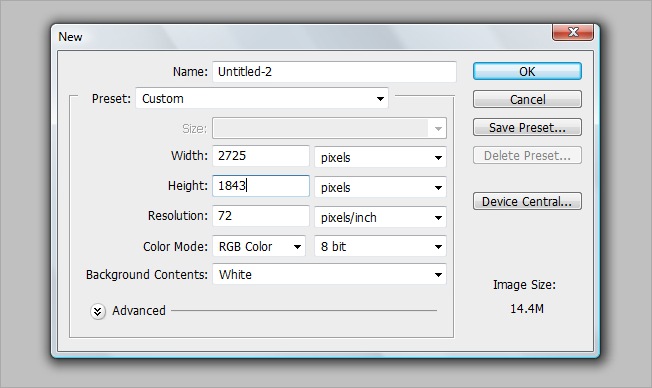The width and height of the screenshot is (652, 388).
Task: Click the 'Background Contents:' label
Action: point(146,275)
